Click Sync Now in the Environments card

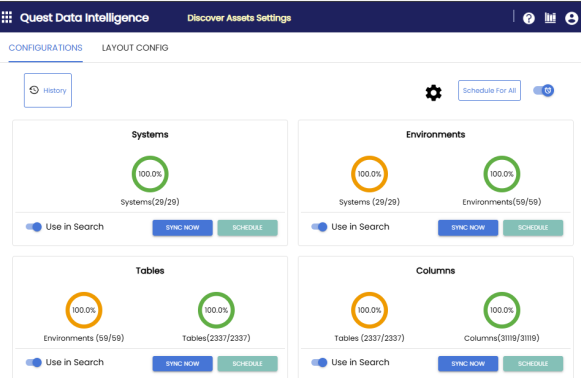tap(468, 228)
